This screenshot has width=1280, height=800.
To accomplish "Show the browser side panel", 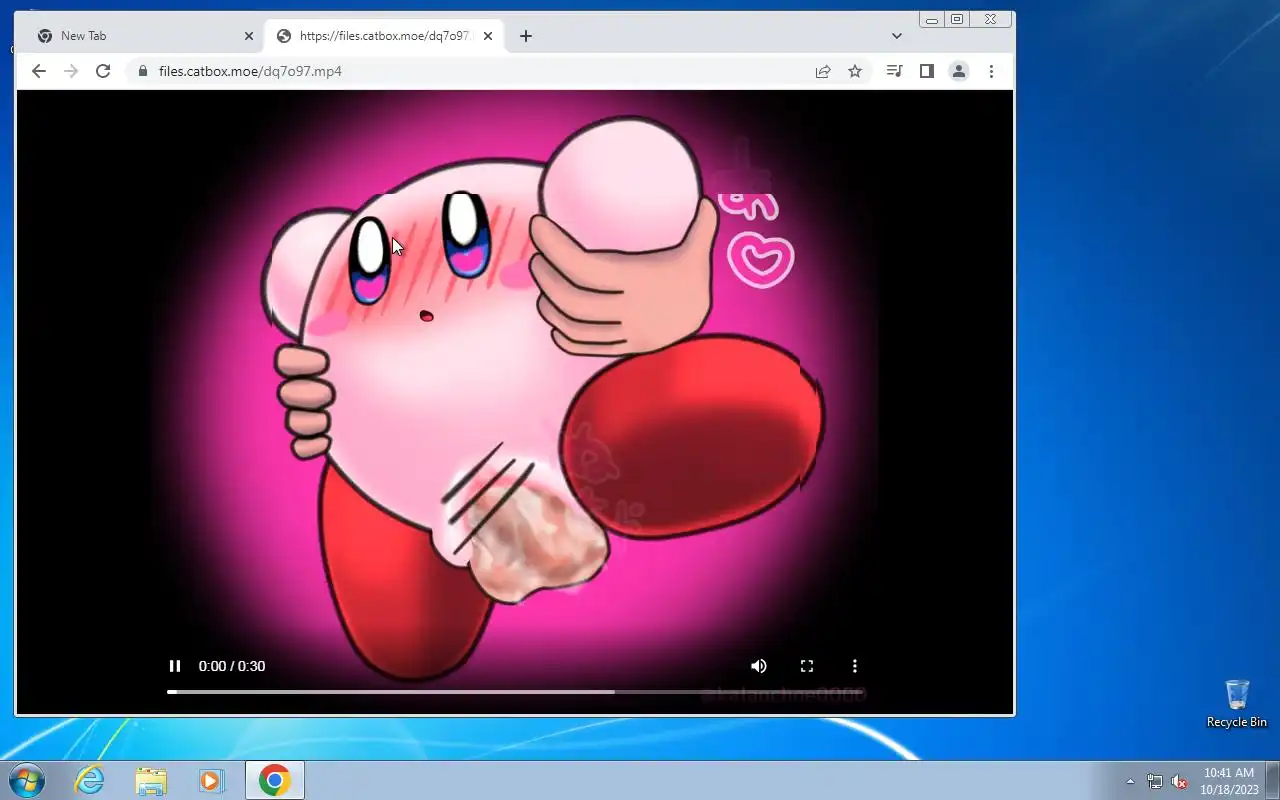I will tap(927, 71).
